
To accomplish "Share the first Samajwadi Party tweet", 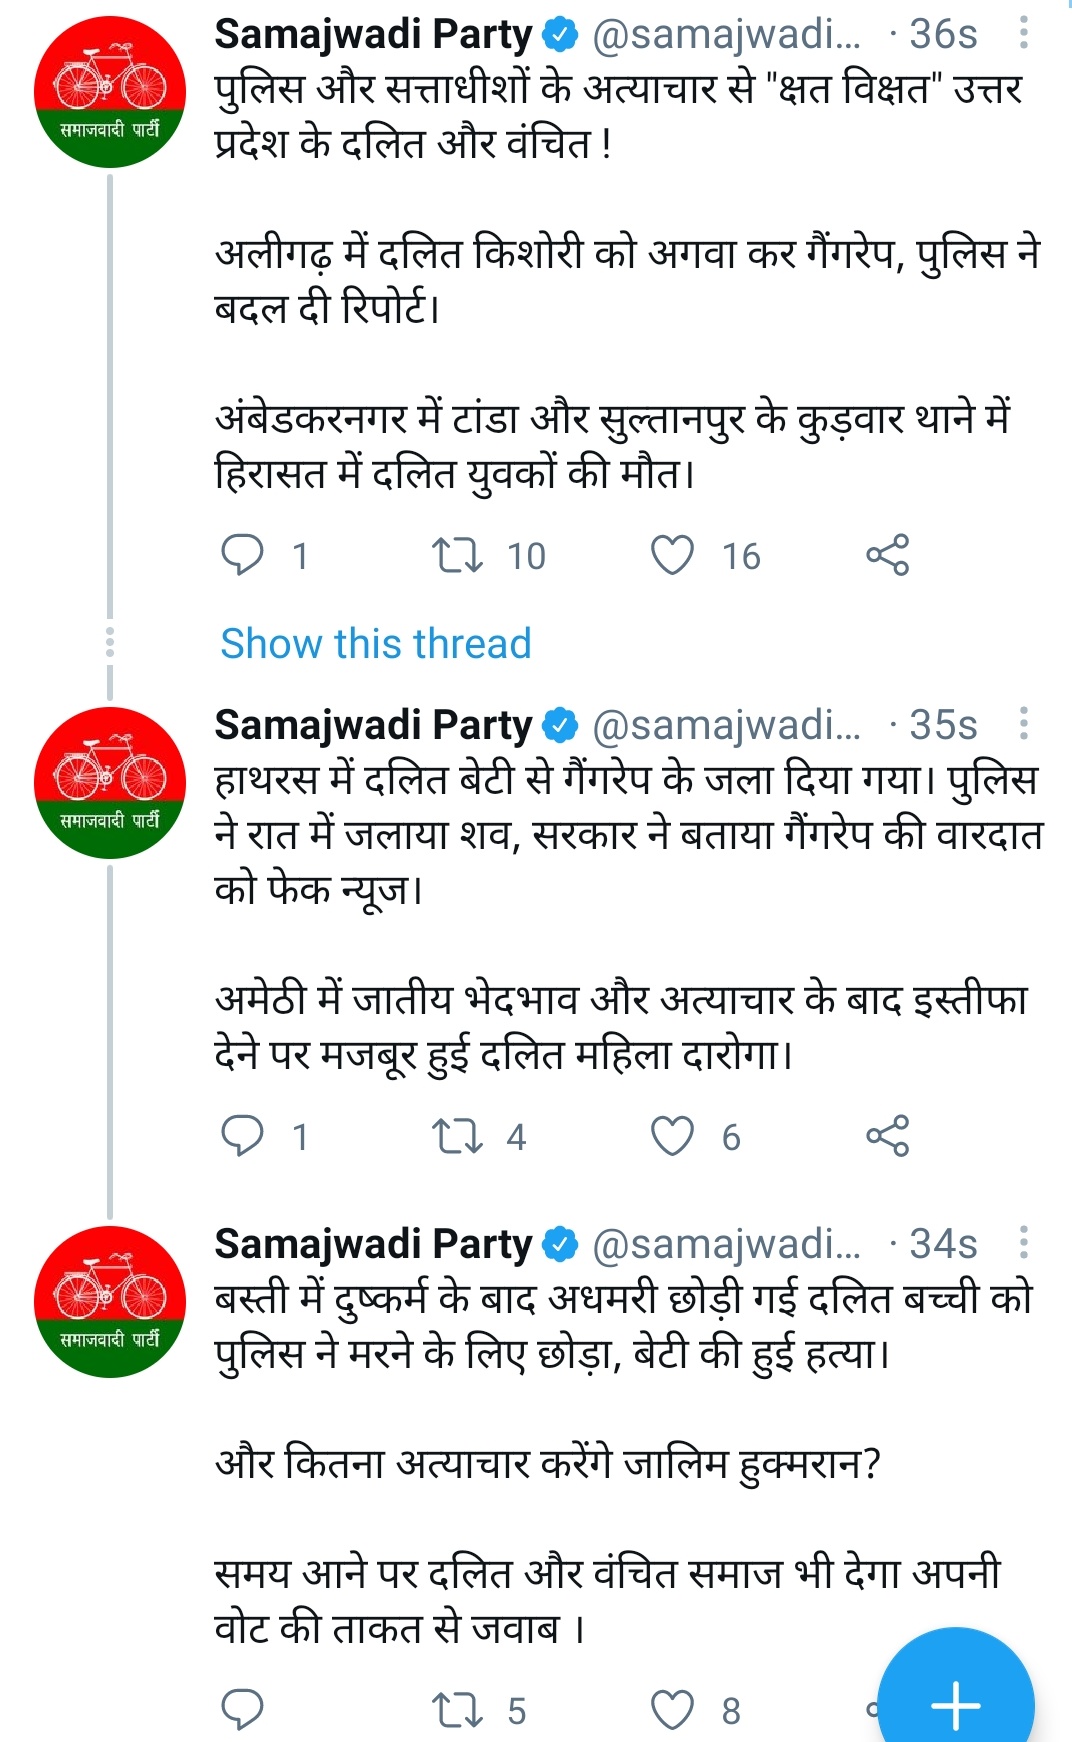I will point(888,555).
